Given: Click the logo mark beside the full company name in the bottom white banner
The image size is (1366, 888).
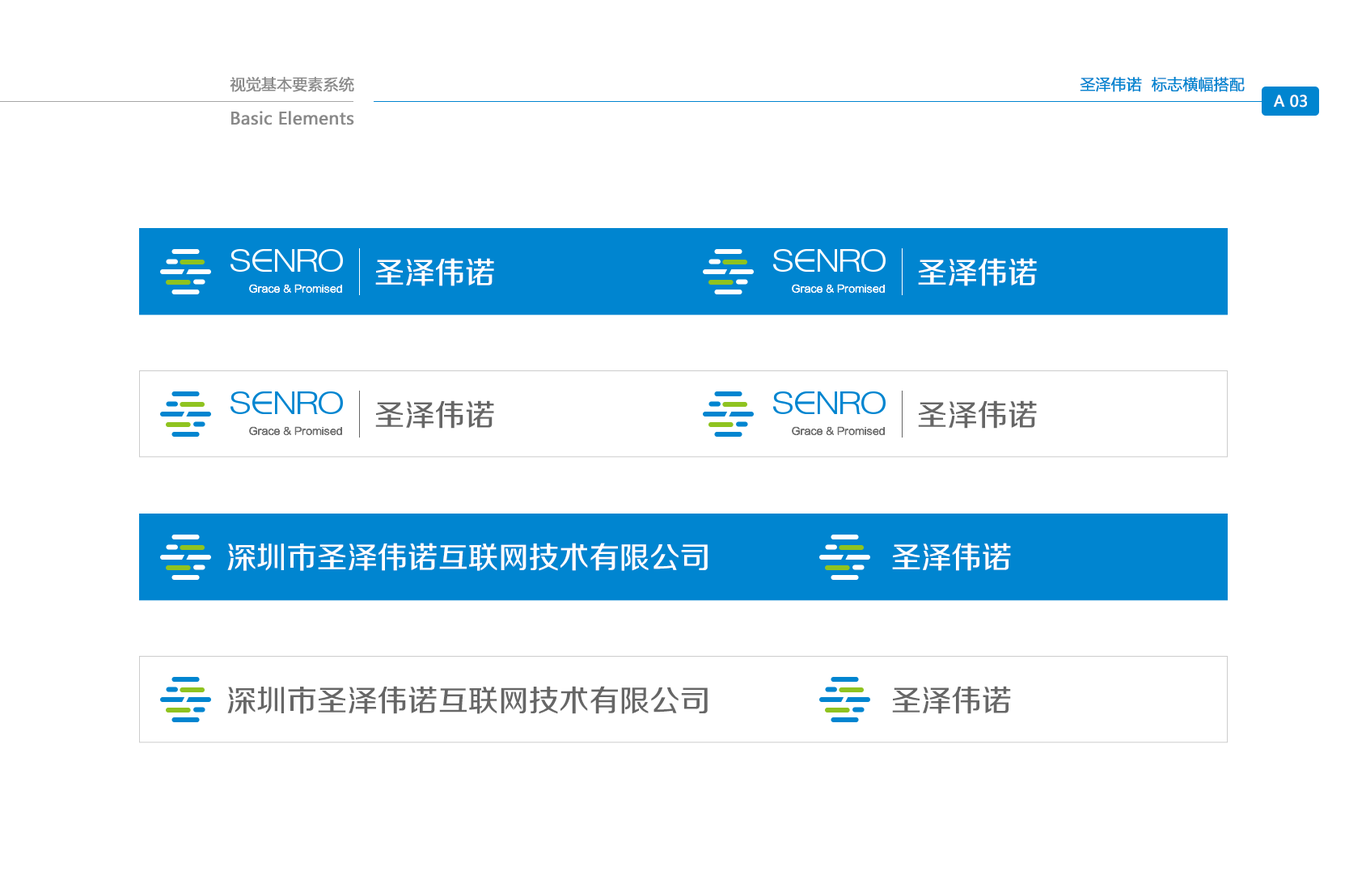Looking at the screenshot, I should (185, 700).
